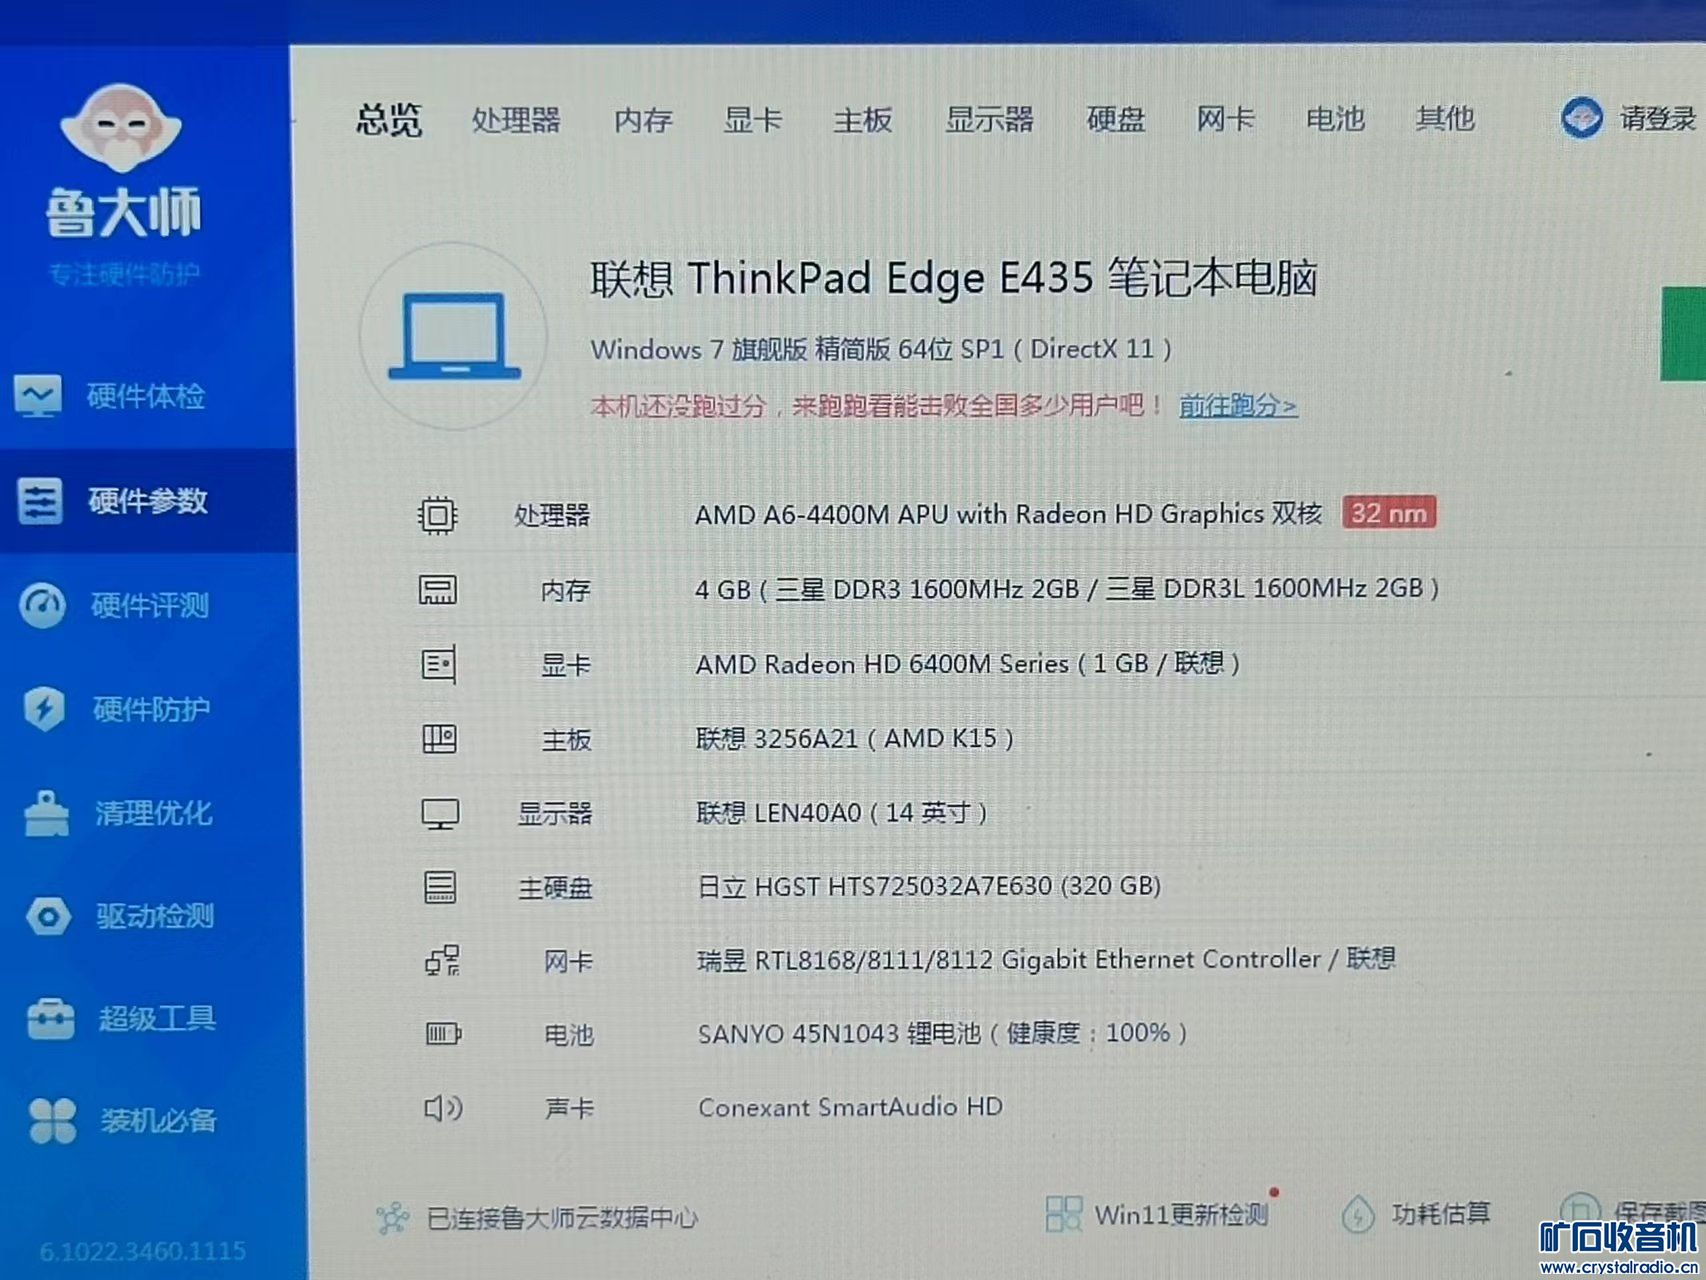Switch to 硬盘 tab

tap(1116, 120)
